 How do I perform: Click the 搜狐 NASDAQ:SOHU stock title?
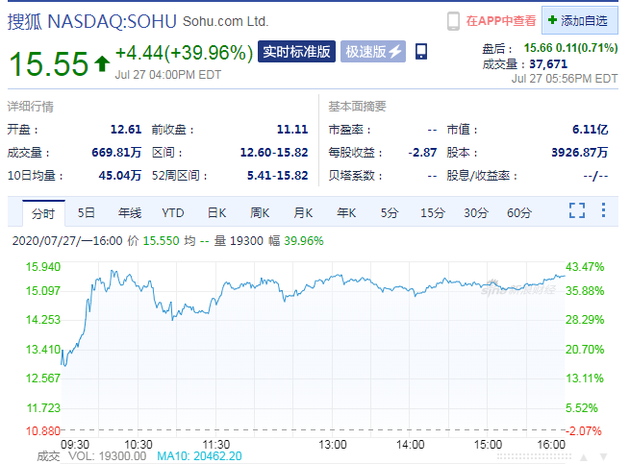click(92, 21)
